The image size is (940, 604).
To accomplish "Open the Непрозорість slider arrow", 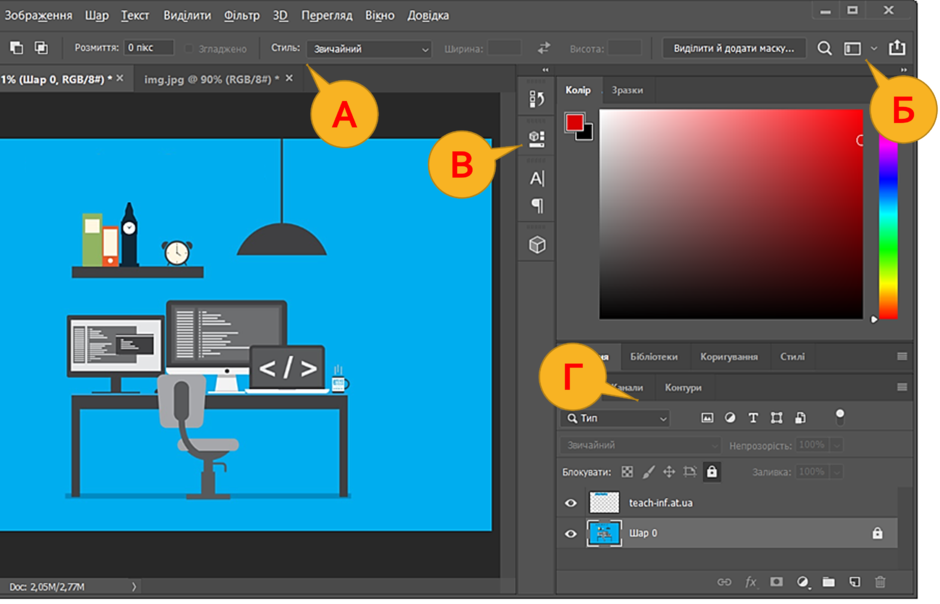I will pyautogui.click(x=837, y=445).
